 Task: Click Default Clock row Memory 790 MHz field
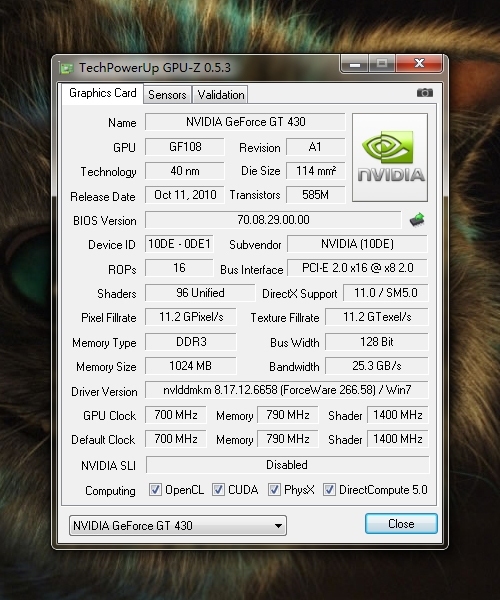click(288, 439)
